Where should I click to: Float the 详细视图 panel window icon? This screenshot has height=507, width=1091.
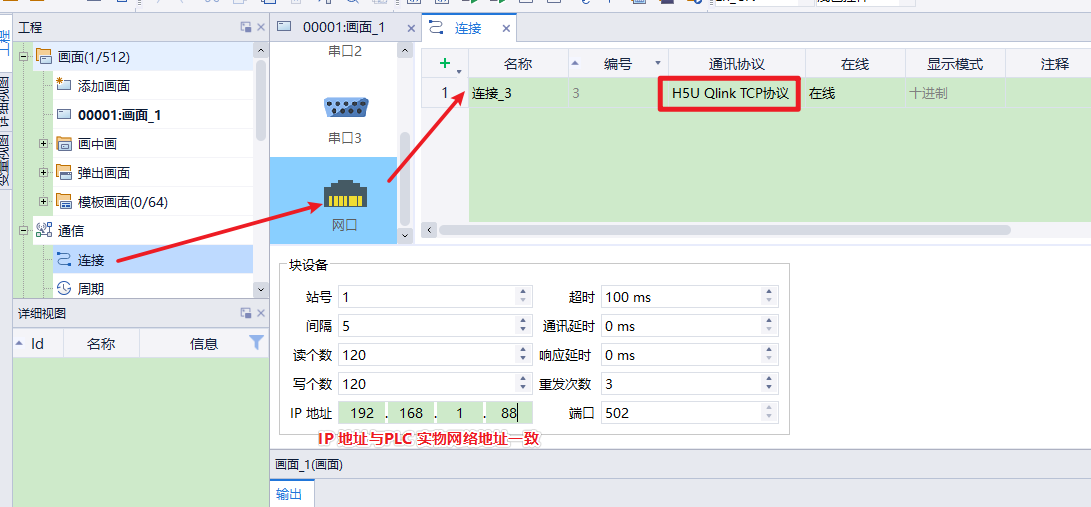tap(246, 313)
